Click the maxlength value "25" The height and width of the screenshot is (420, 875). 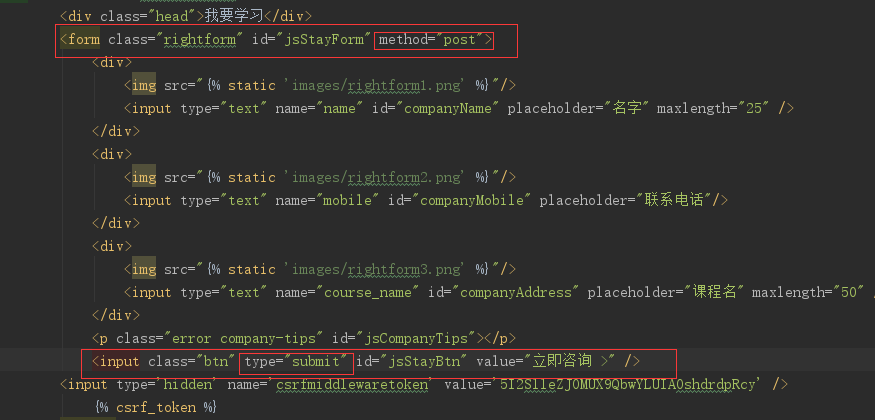753,108
